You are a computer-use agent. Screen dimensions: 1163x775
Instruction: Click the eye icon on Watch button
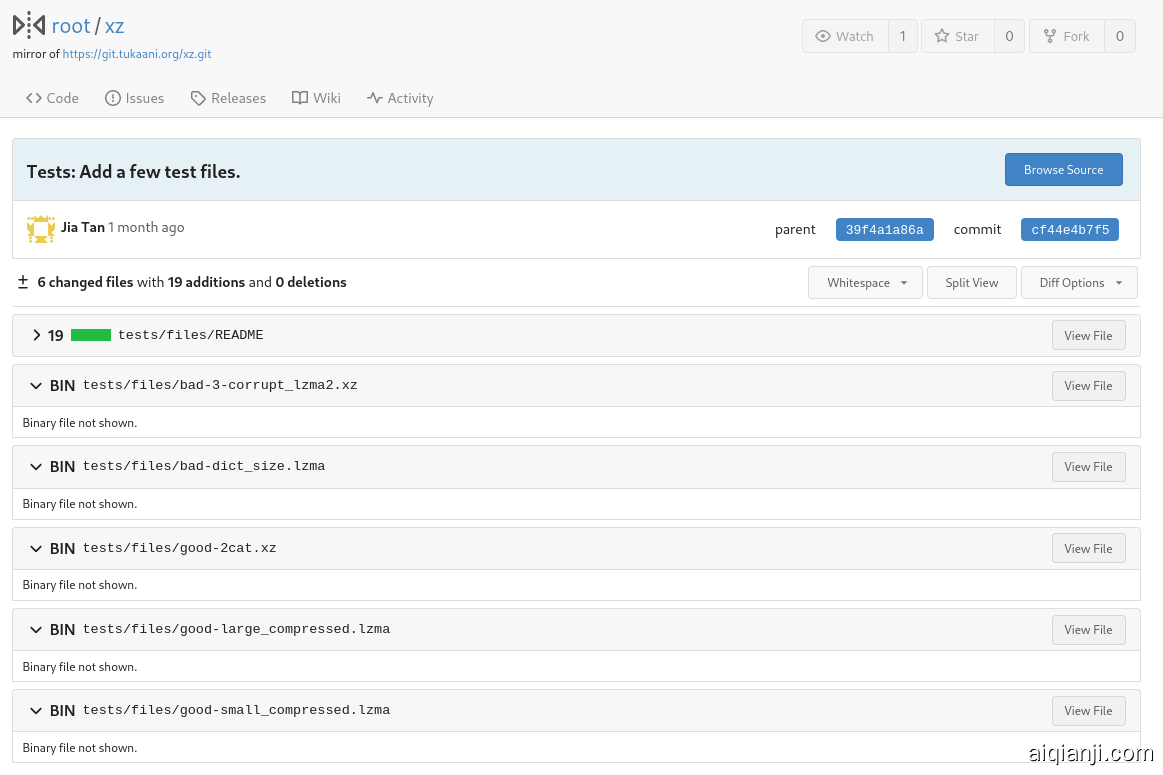coord(823,36)
